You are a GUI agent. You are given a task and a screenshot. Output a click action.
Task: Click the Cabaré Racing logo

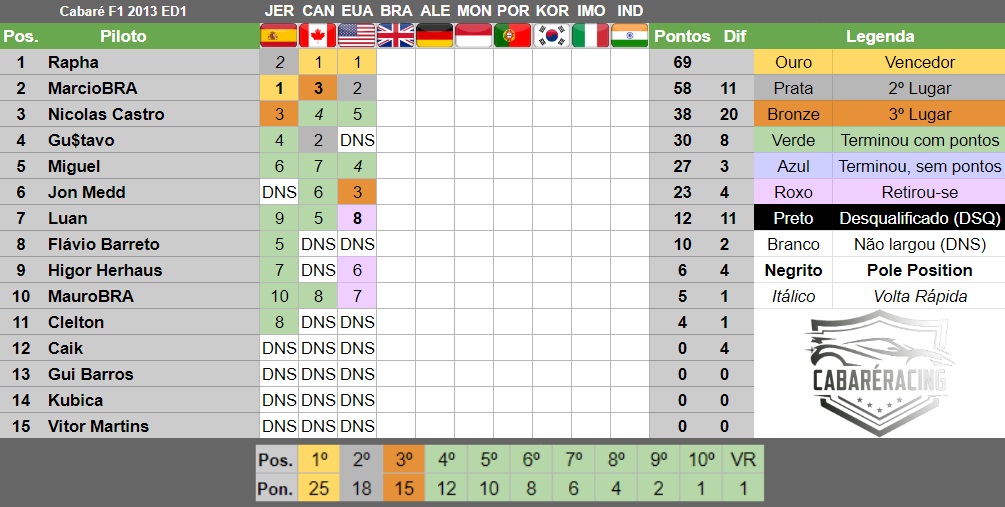pos(879,373)
